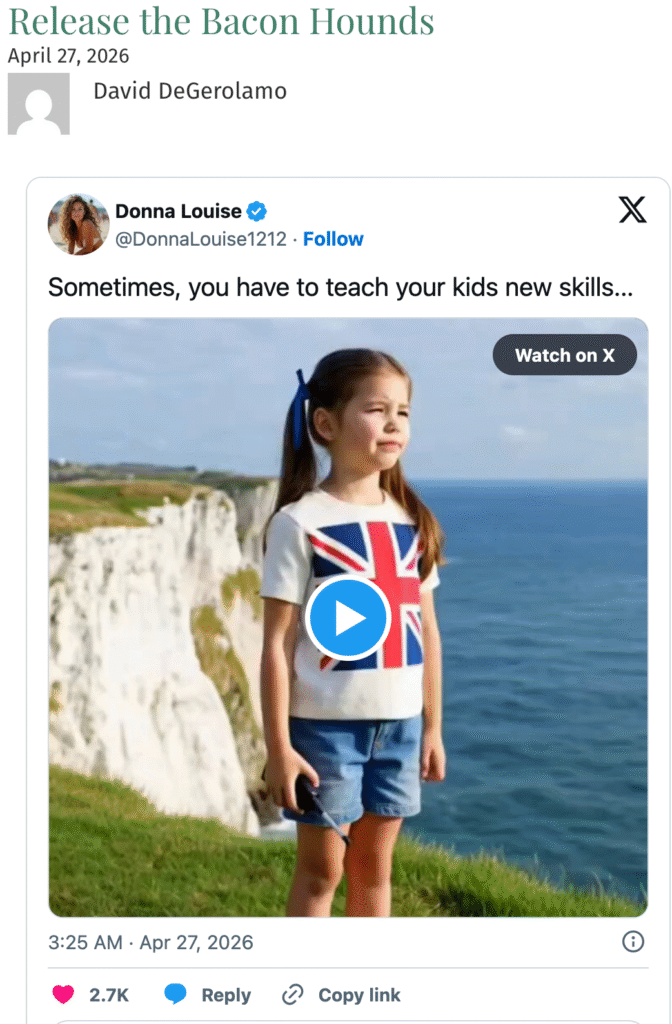Click the grey author avatar placeholder
This screenshot has height=1024, width=672.
[x=39, y=103]
